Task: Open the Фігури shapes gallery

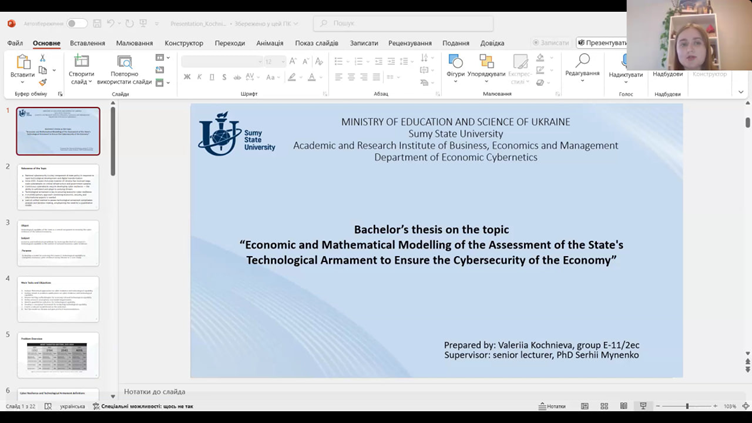Action: [x=456, y=67]
